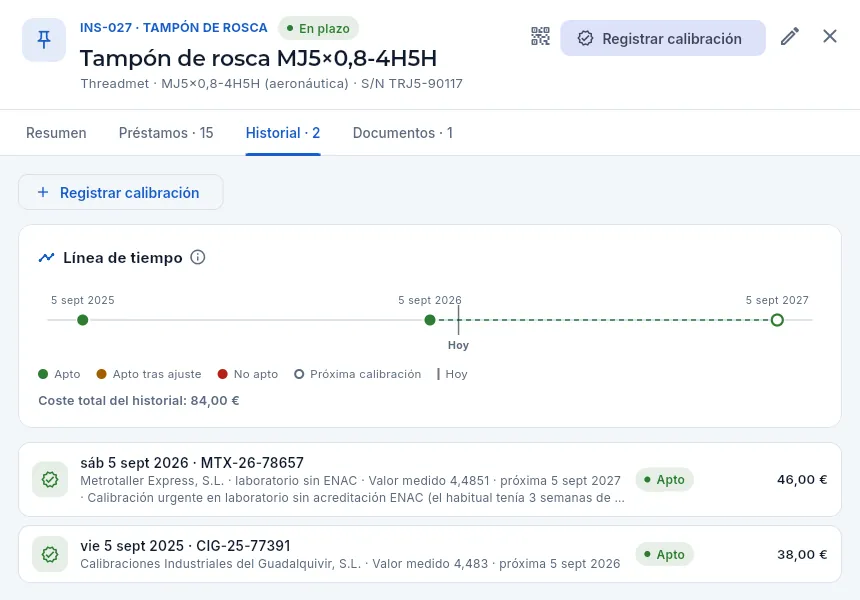The height and width of the screenshot is (600, 860).
Task: Click the Coste total del historial text
Action: point(139,400)
